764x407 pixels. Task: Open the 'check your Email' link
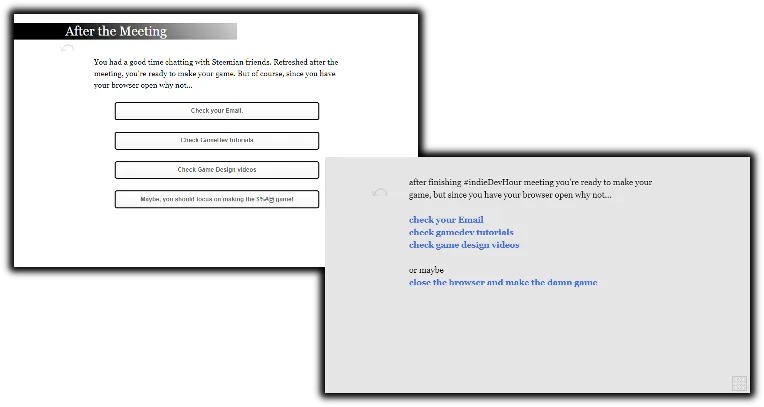(x=446, y=220)
